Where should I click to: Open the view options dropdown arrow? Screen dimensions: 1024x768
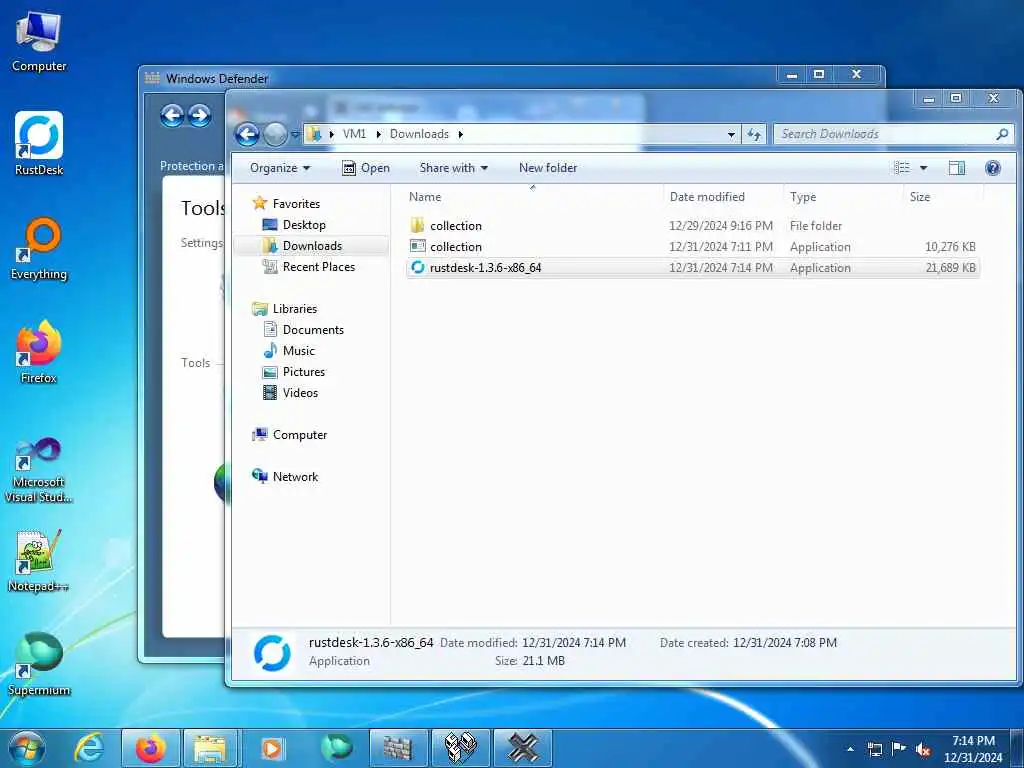tap(923, 168)
